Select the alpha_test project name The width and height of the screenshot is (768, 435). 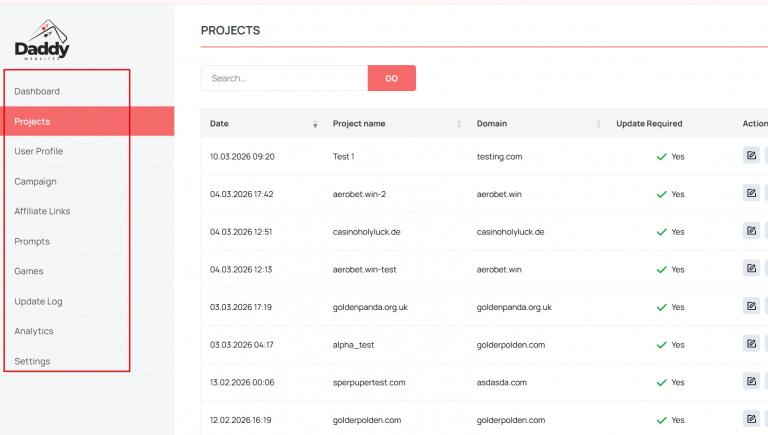coord(353,345)
